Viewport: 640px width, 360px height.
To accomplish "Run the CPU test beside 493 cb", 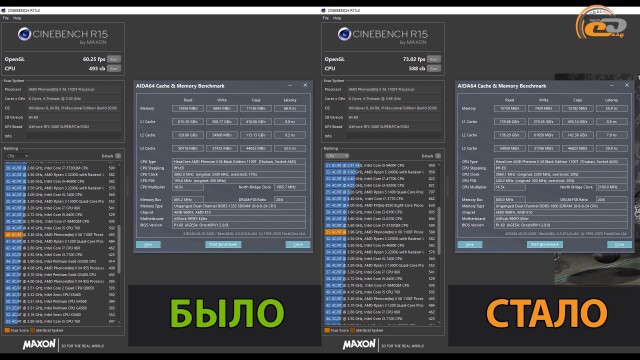I will [114, 69].
